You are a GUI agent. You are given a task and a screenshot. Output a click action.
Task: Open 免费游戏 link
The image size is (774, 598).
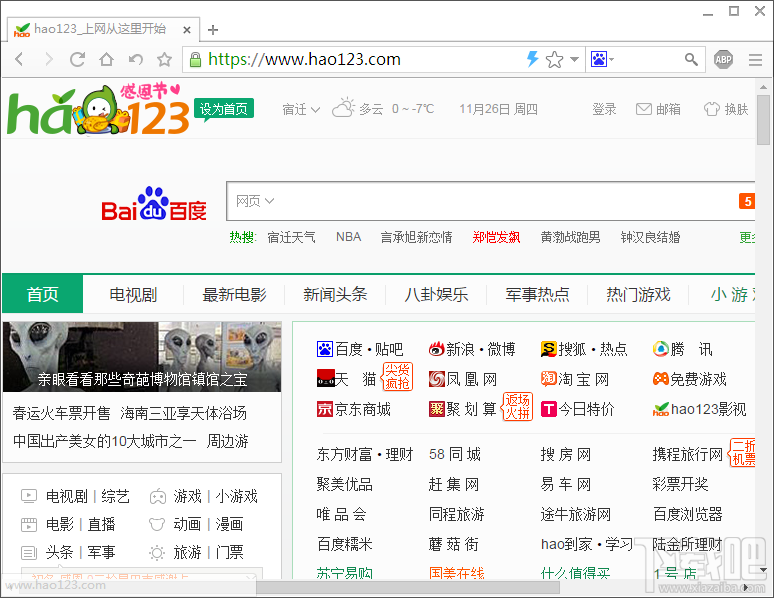pos(690,379)
